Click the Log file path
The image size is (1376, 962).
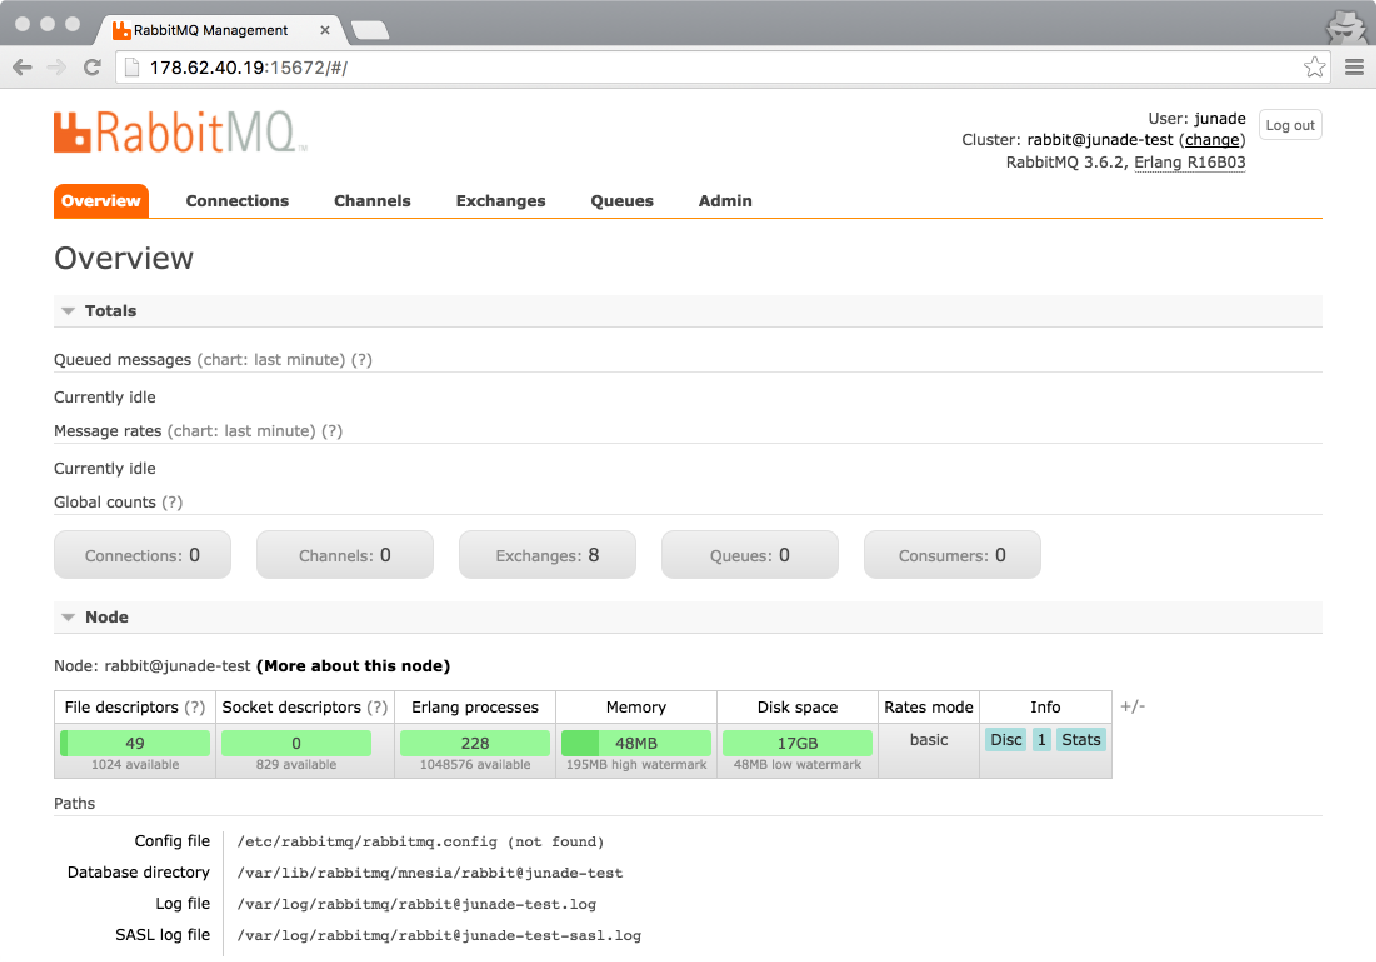coord(416,904)
